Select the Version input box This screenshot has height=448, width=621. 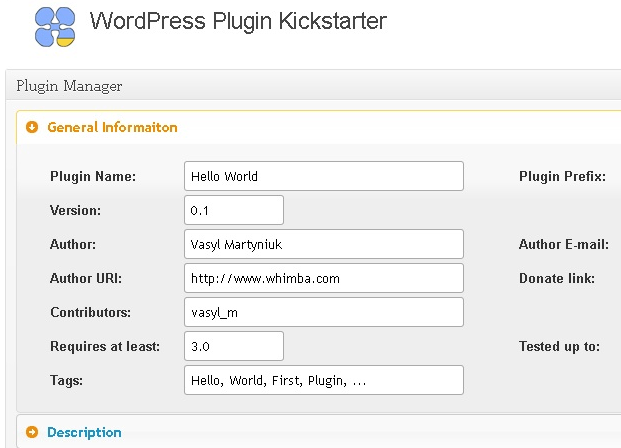(x=234, y=210)
